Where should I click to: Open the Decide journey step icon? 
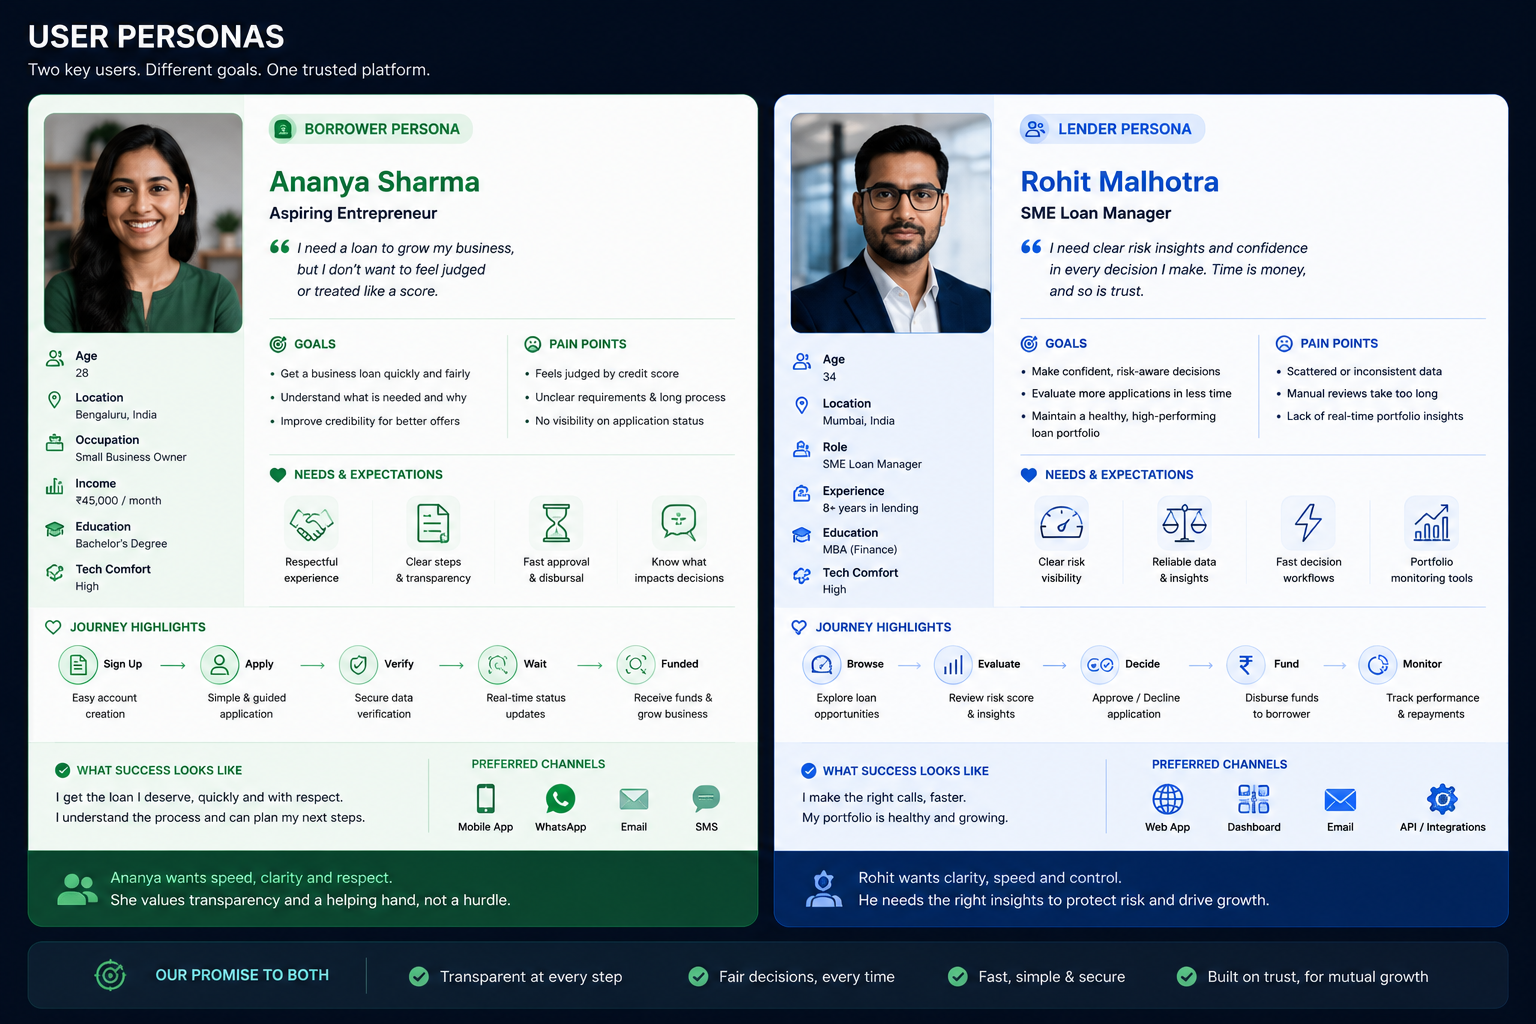pos(1100,665)
